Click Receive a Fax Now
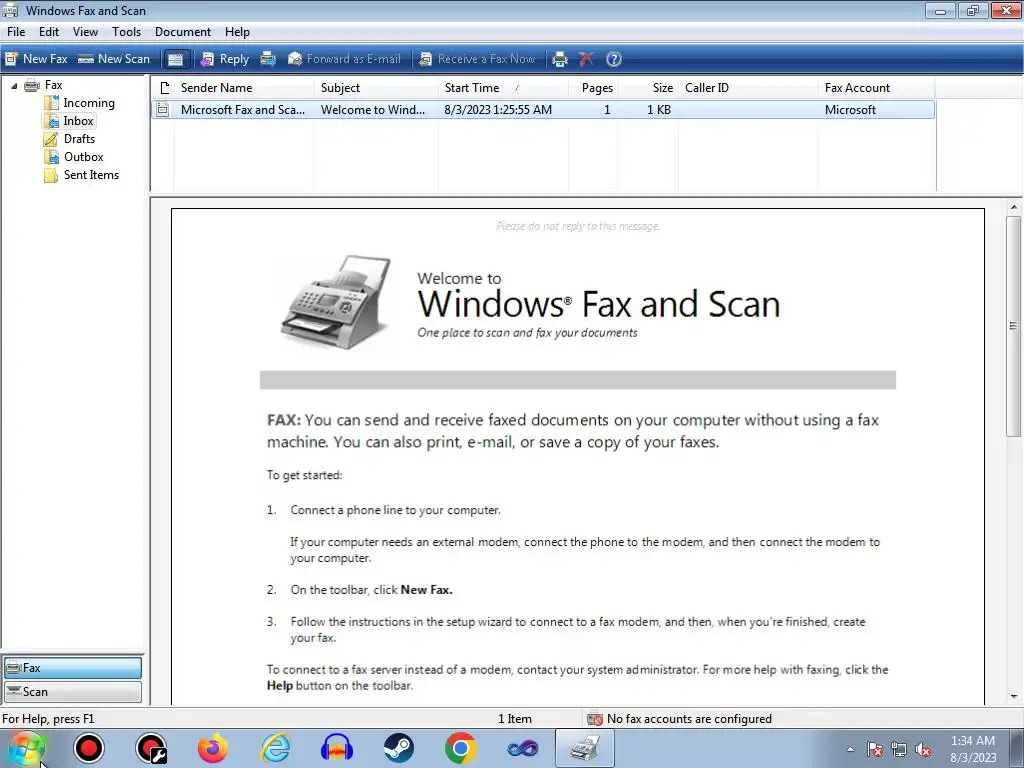This screenshot has height=768, width=1024. [477, 59]
